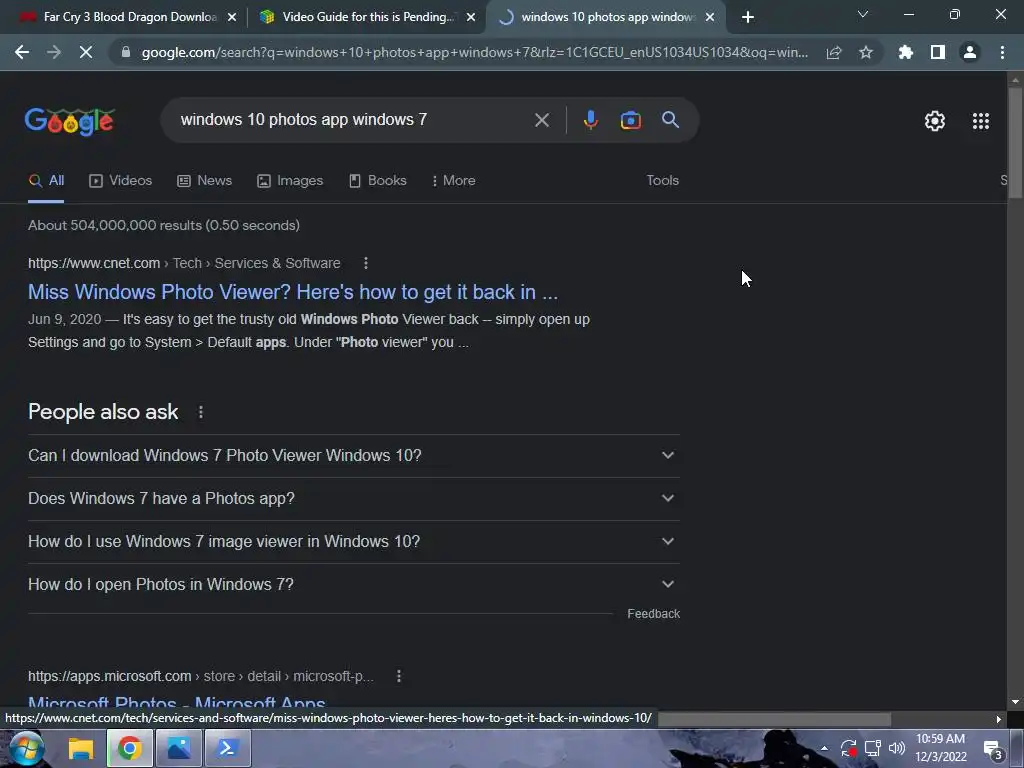Viewport: 1024px width, 768px height.
Task: Open Google quick settings gear
Action: point(935,121)
